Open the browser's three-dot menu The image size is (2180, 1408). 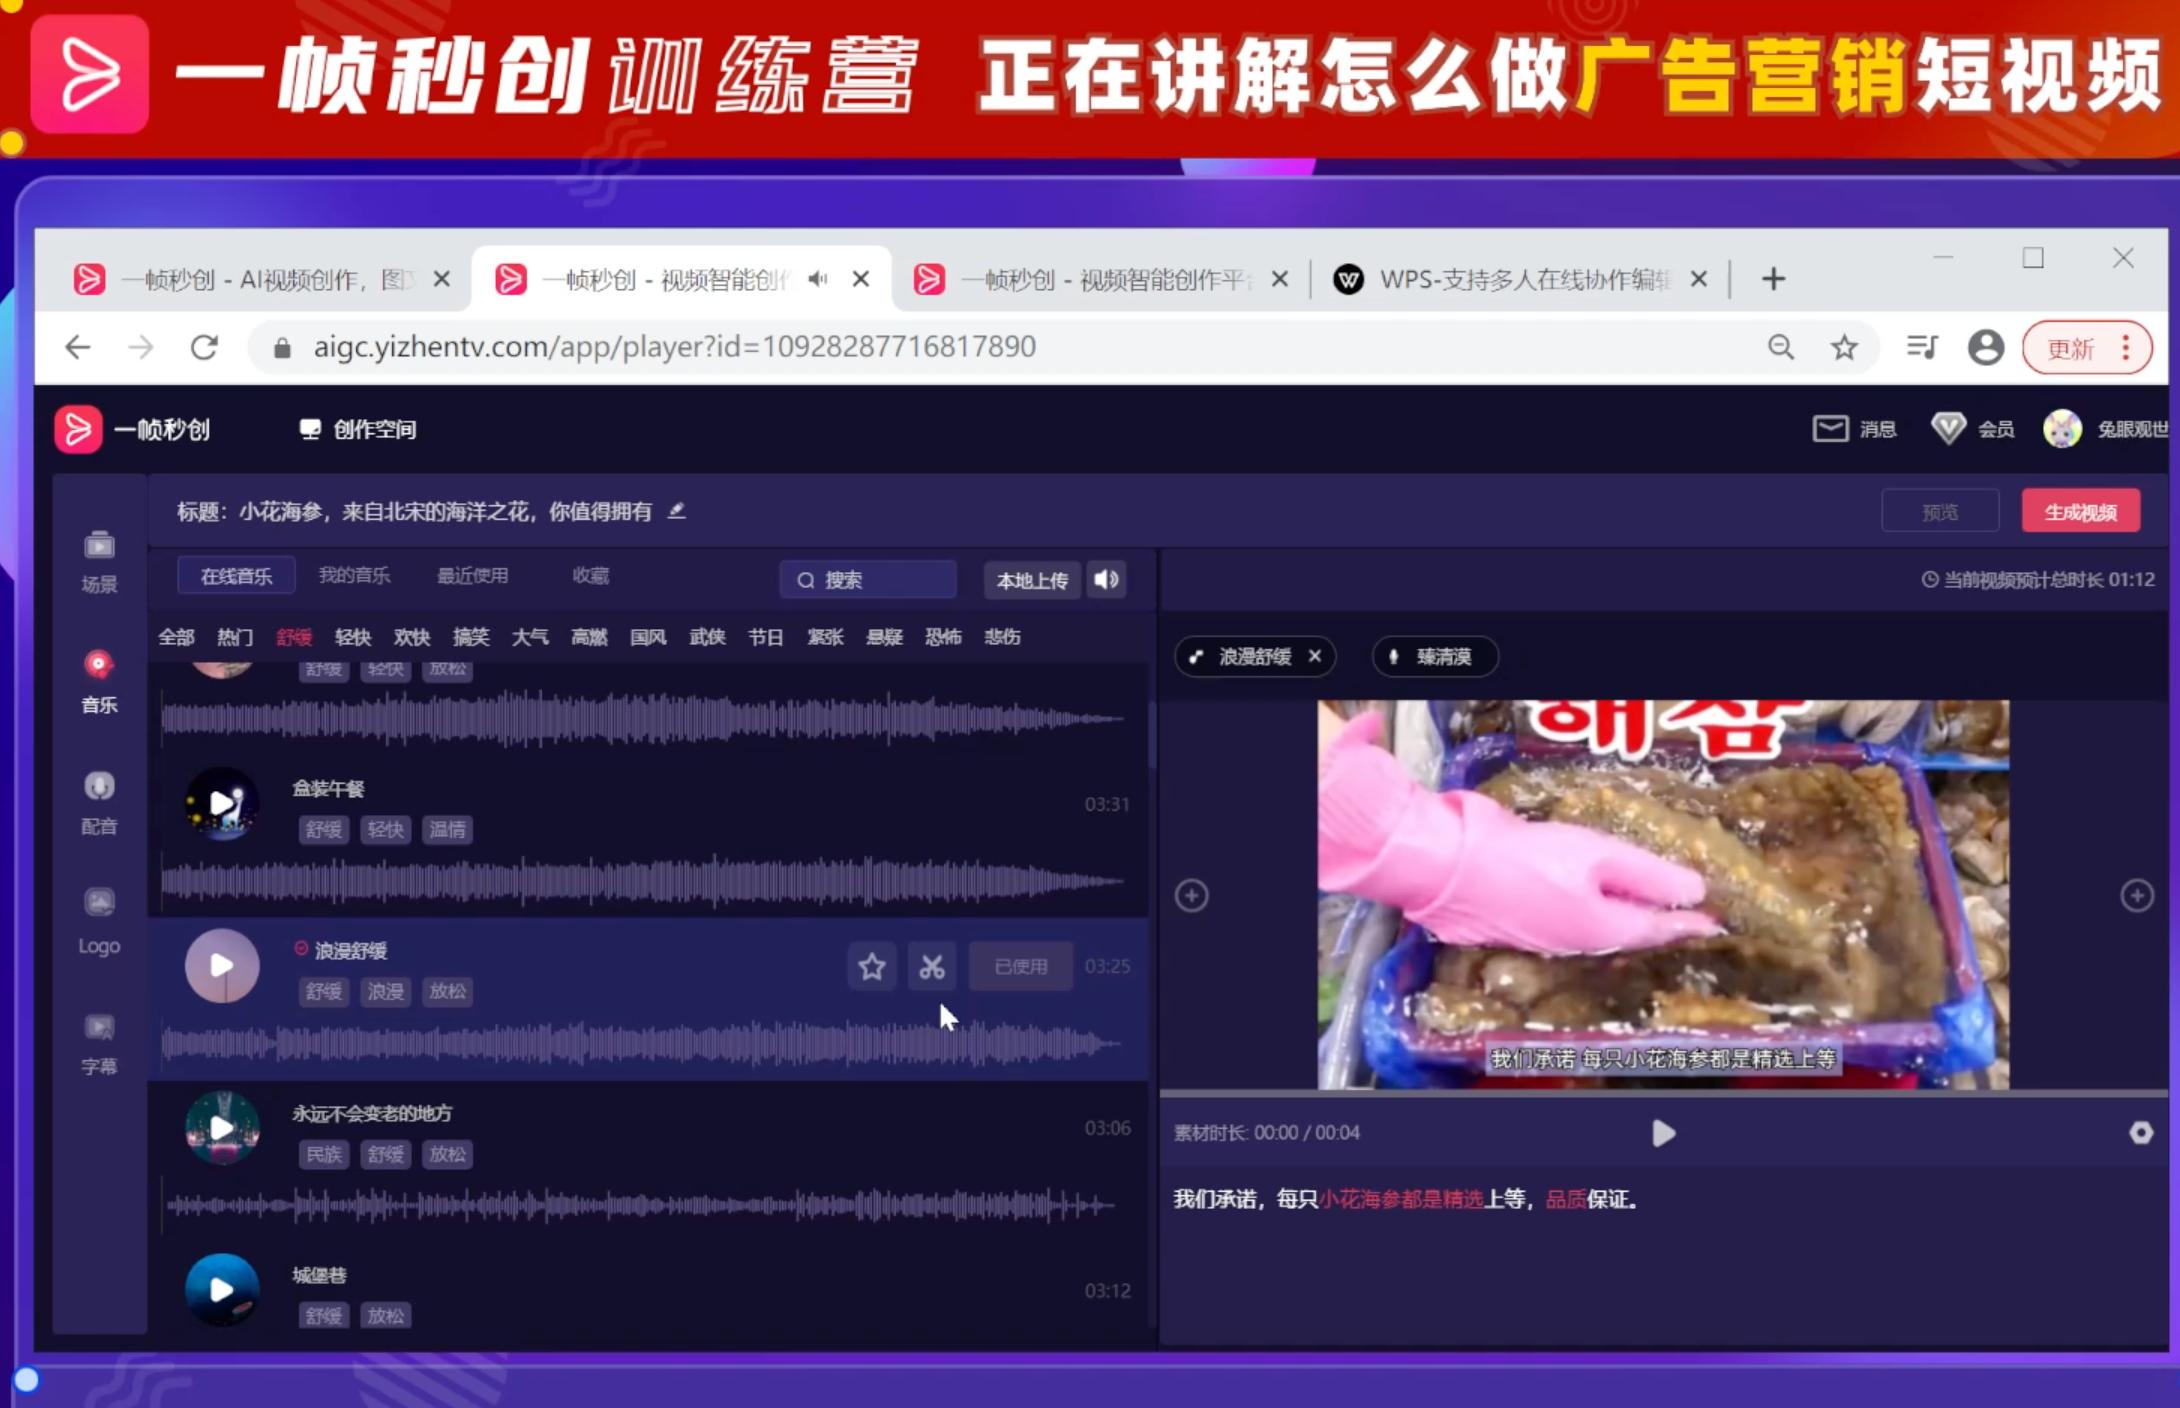(2126, 347)
